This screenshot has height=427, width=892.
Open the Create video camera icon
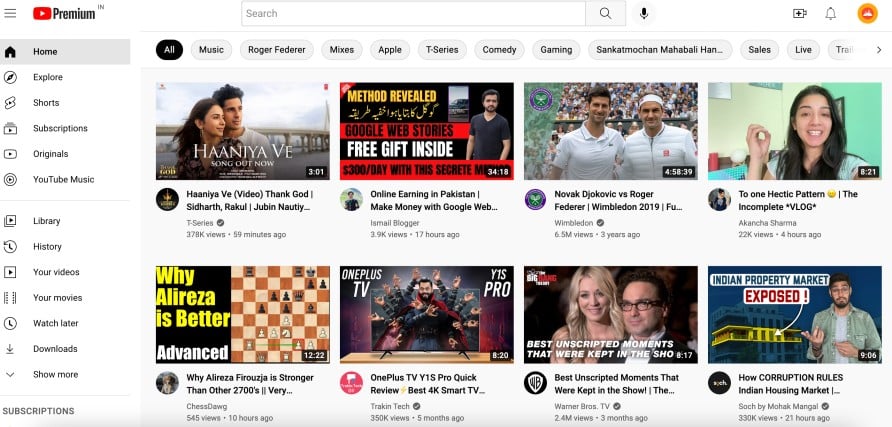pyautogui.click(x=800, y=13)
